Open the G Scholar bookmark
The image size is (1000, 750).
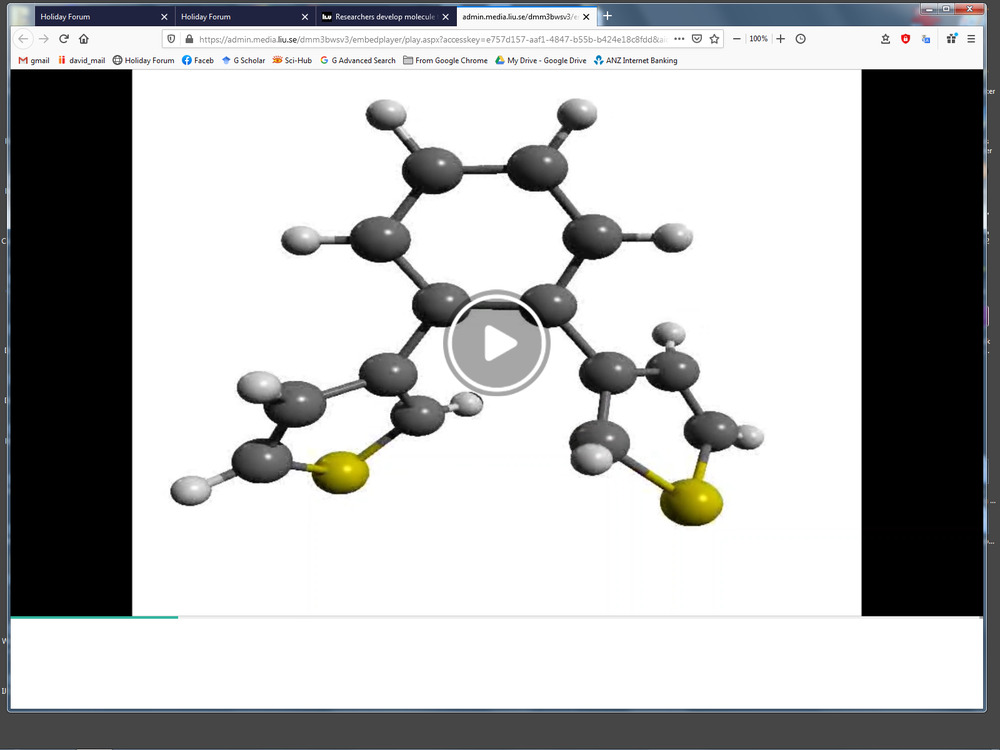coord(243,60)
